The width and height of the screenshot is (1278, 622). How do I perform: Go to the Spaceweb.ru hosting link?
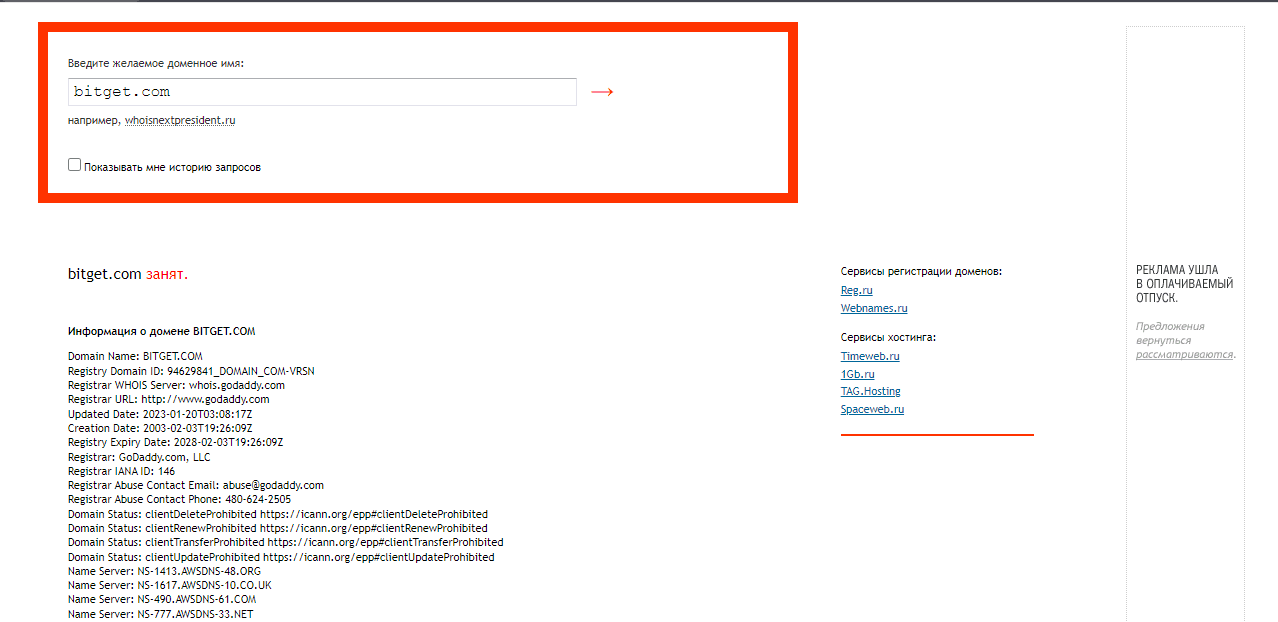pos(872,409)
